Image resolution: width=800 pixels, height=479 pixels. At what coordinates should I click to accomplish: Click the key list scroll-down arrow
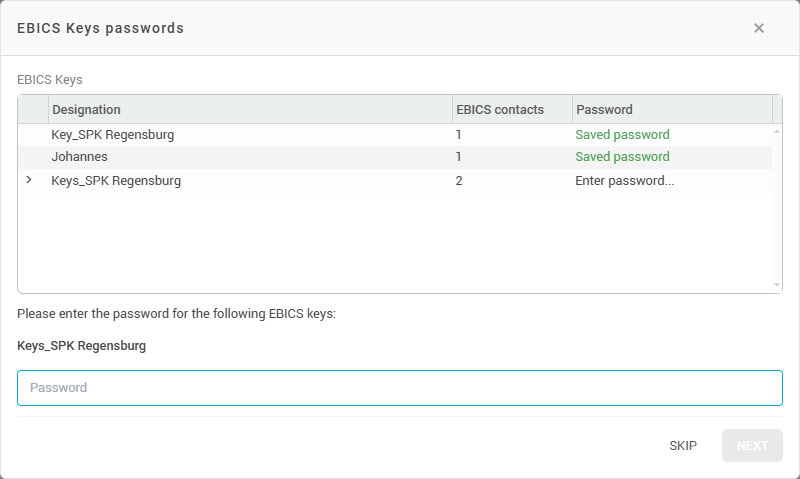point(777,285)
